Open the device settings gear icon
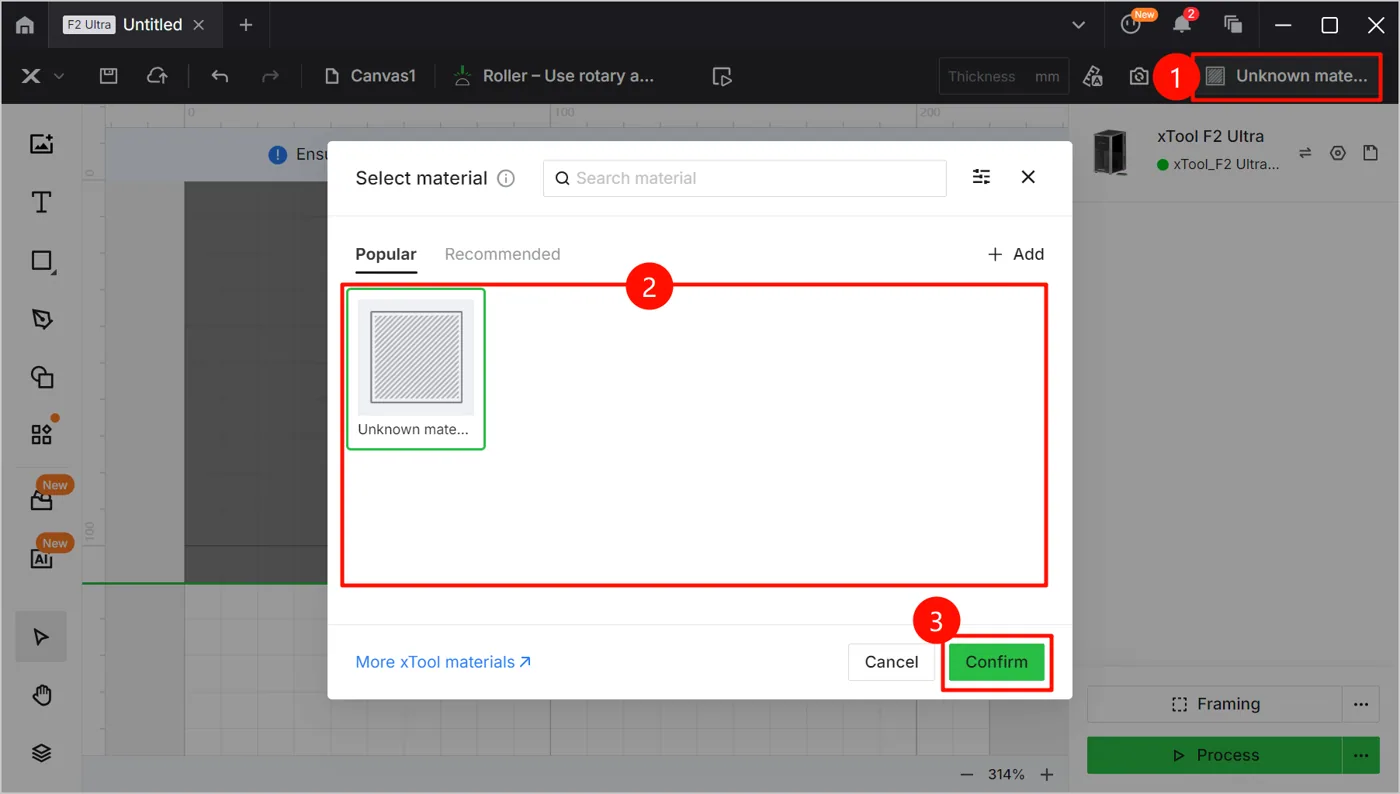The height and width of the screenshot is (794, 1400). (1338, 153)
